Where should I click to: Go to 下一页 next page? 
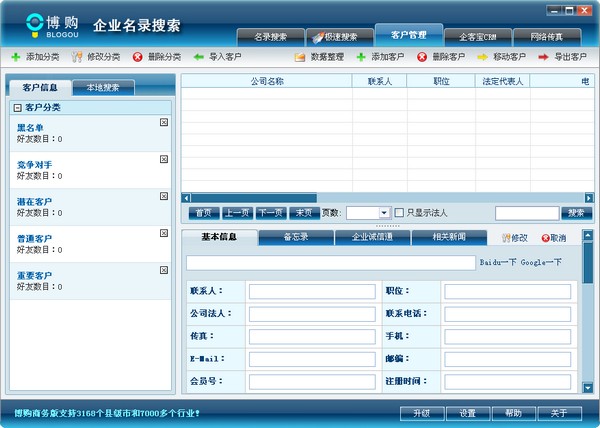click(271, 213)
